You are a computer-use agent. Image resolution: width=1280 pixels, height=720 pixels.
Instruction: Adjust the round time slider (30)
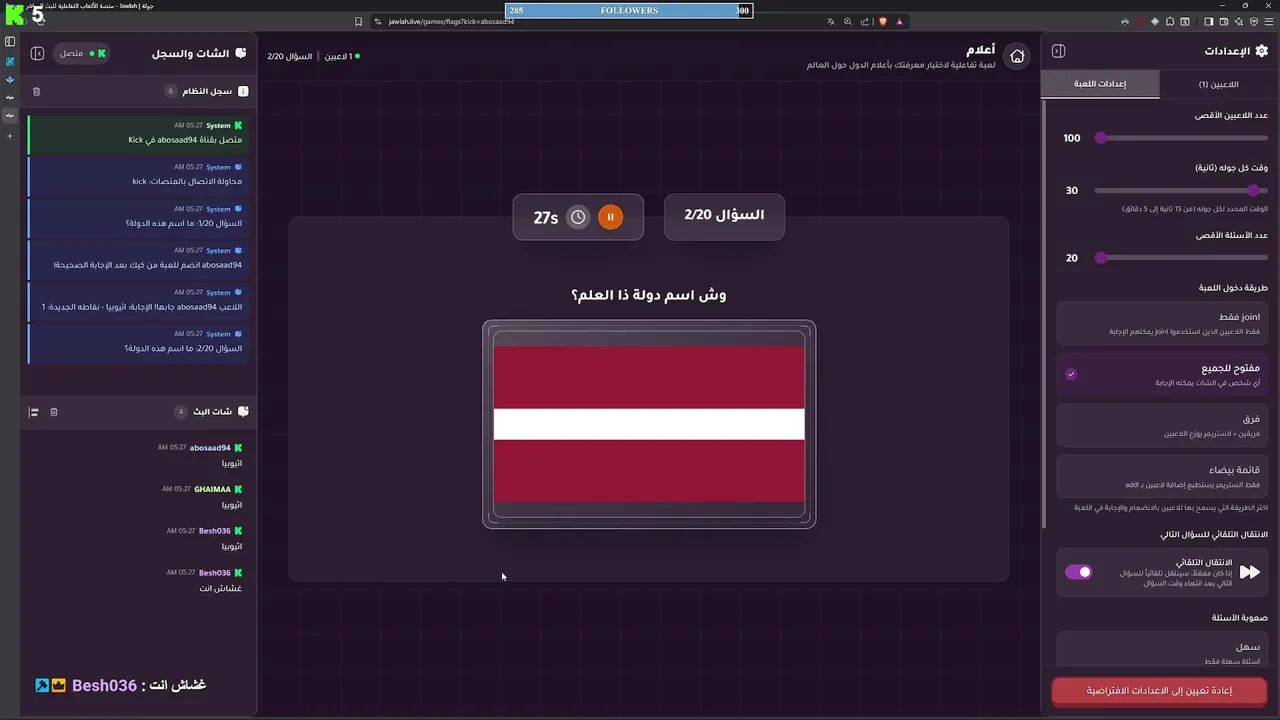1181,190
